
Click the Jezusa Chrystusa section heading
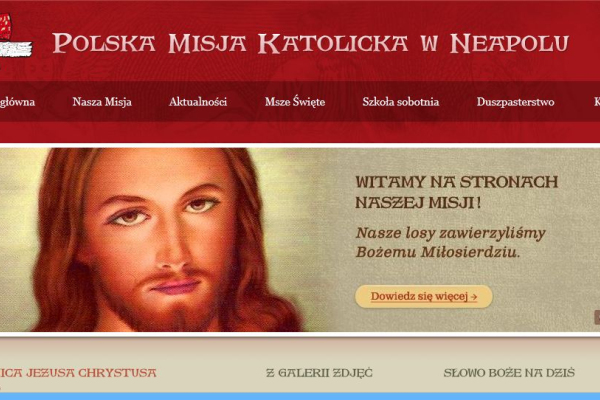78,373
